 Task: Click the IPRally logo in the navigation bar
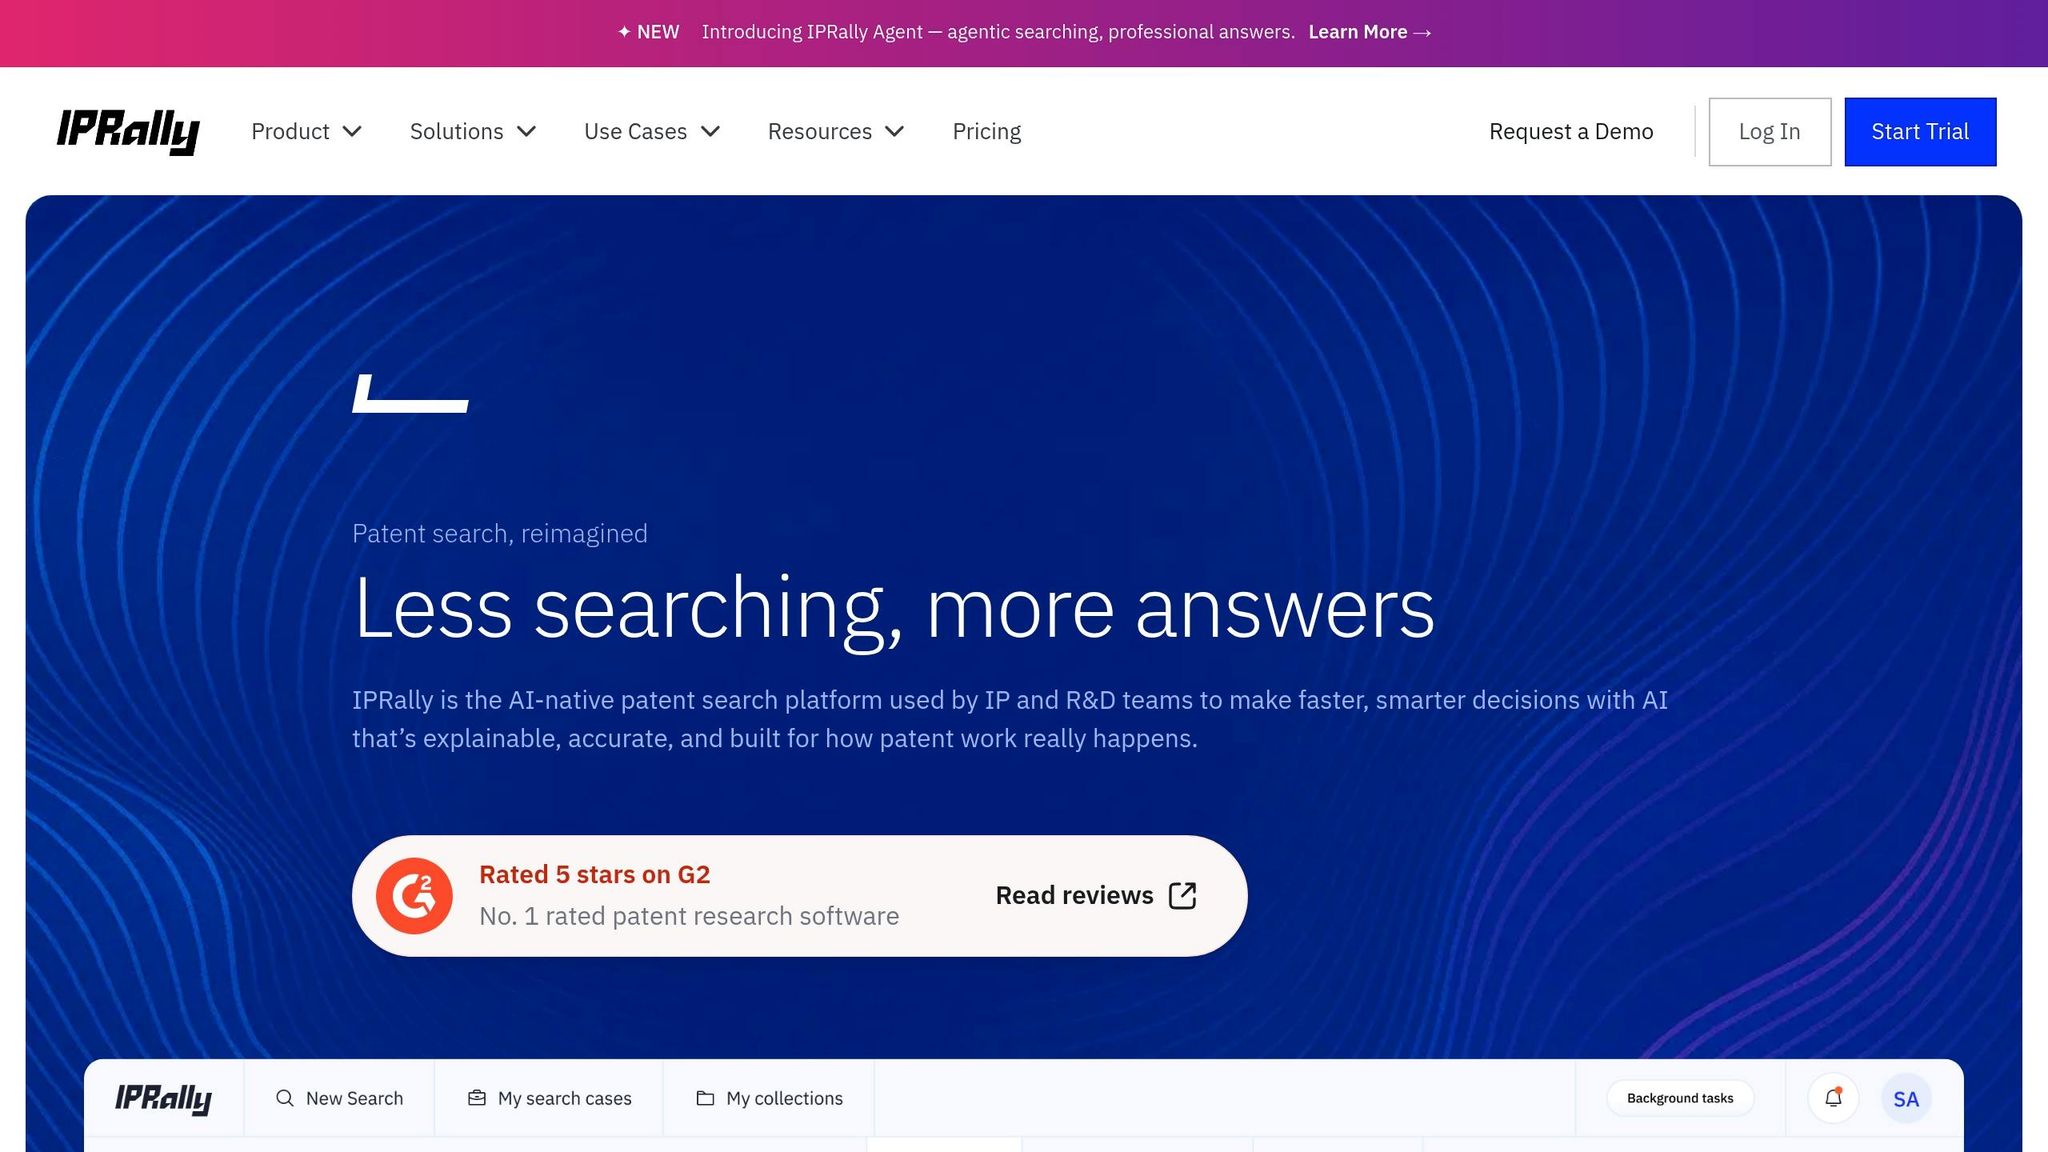pos(128,131)
